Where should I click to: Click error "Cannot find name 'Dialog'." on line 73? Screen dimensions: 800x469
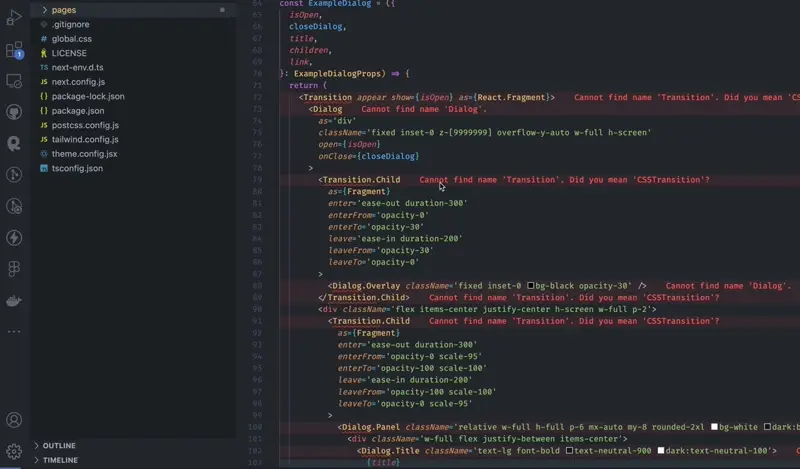pos(424,109)
